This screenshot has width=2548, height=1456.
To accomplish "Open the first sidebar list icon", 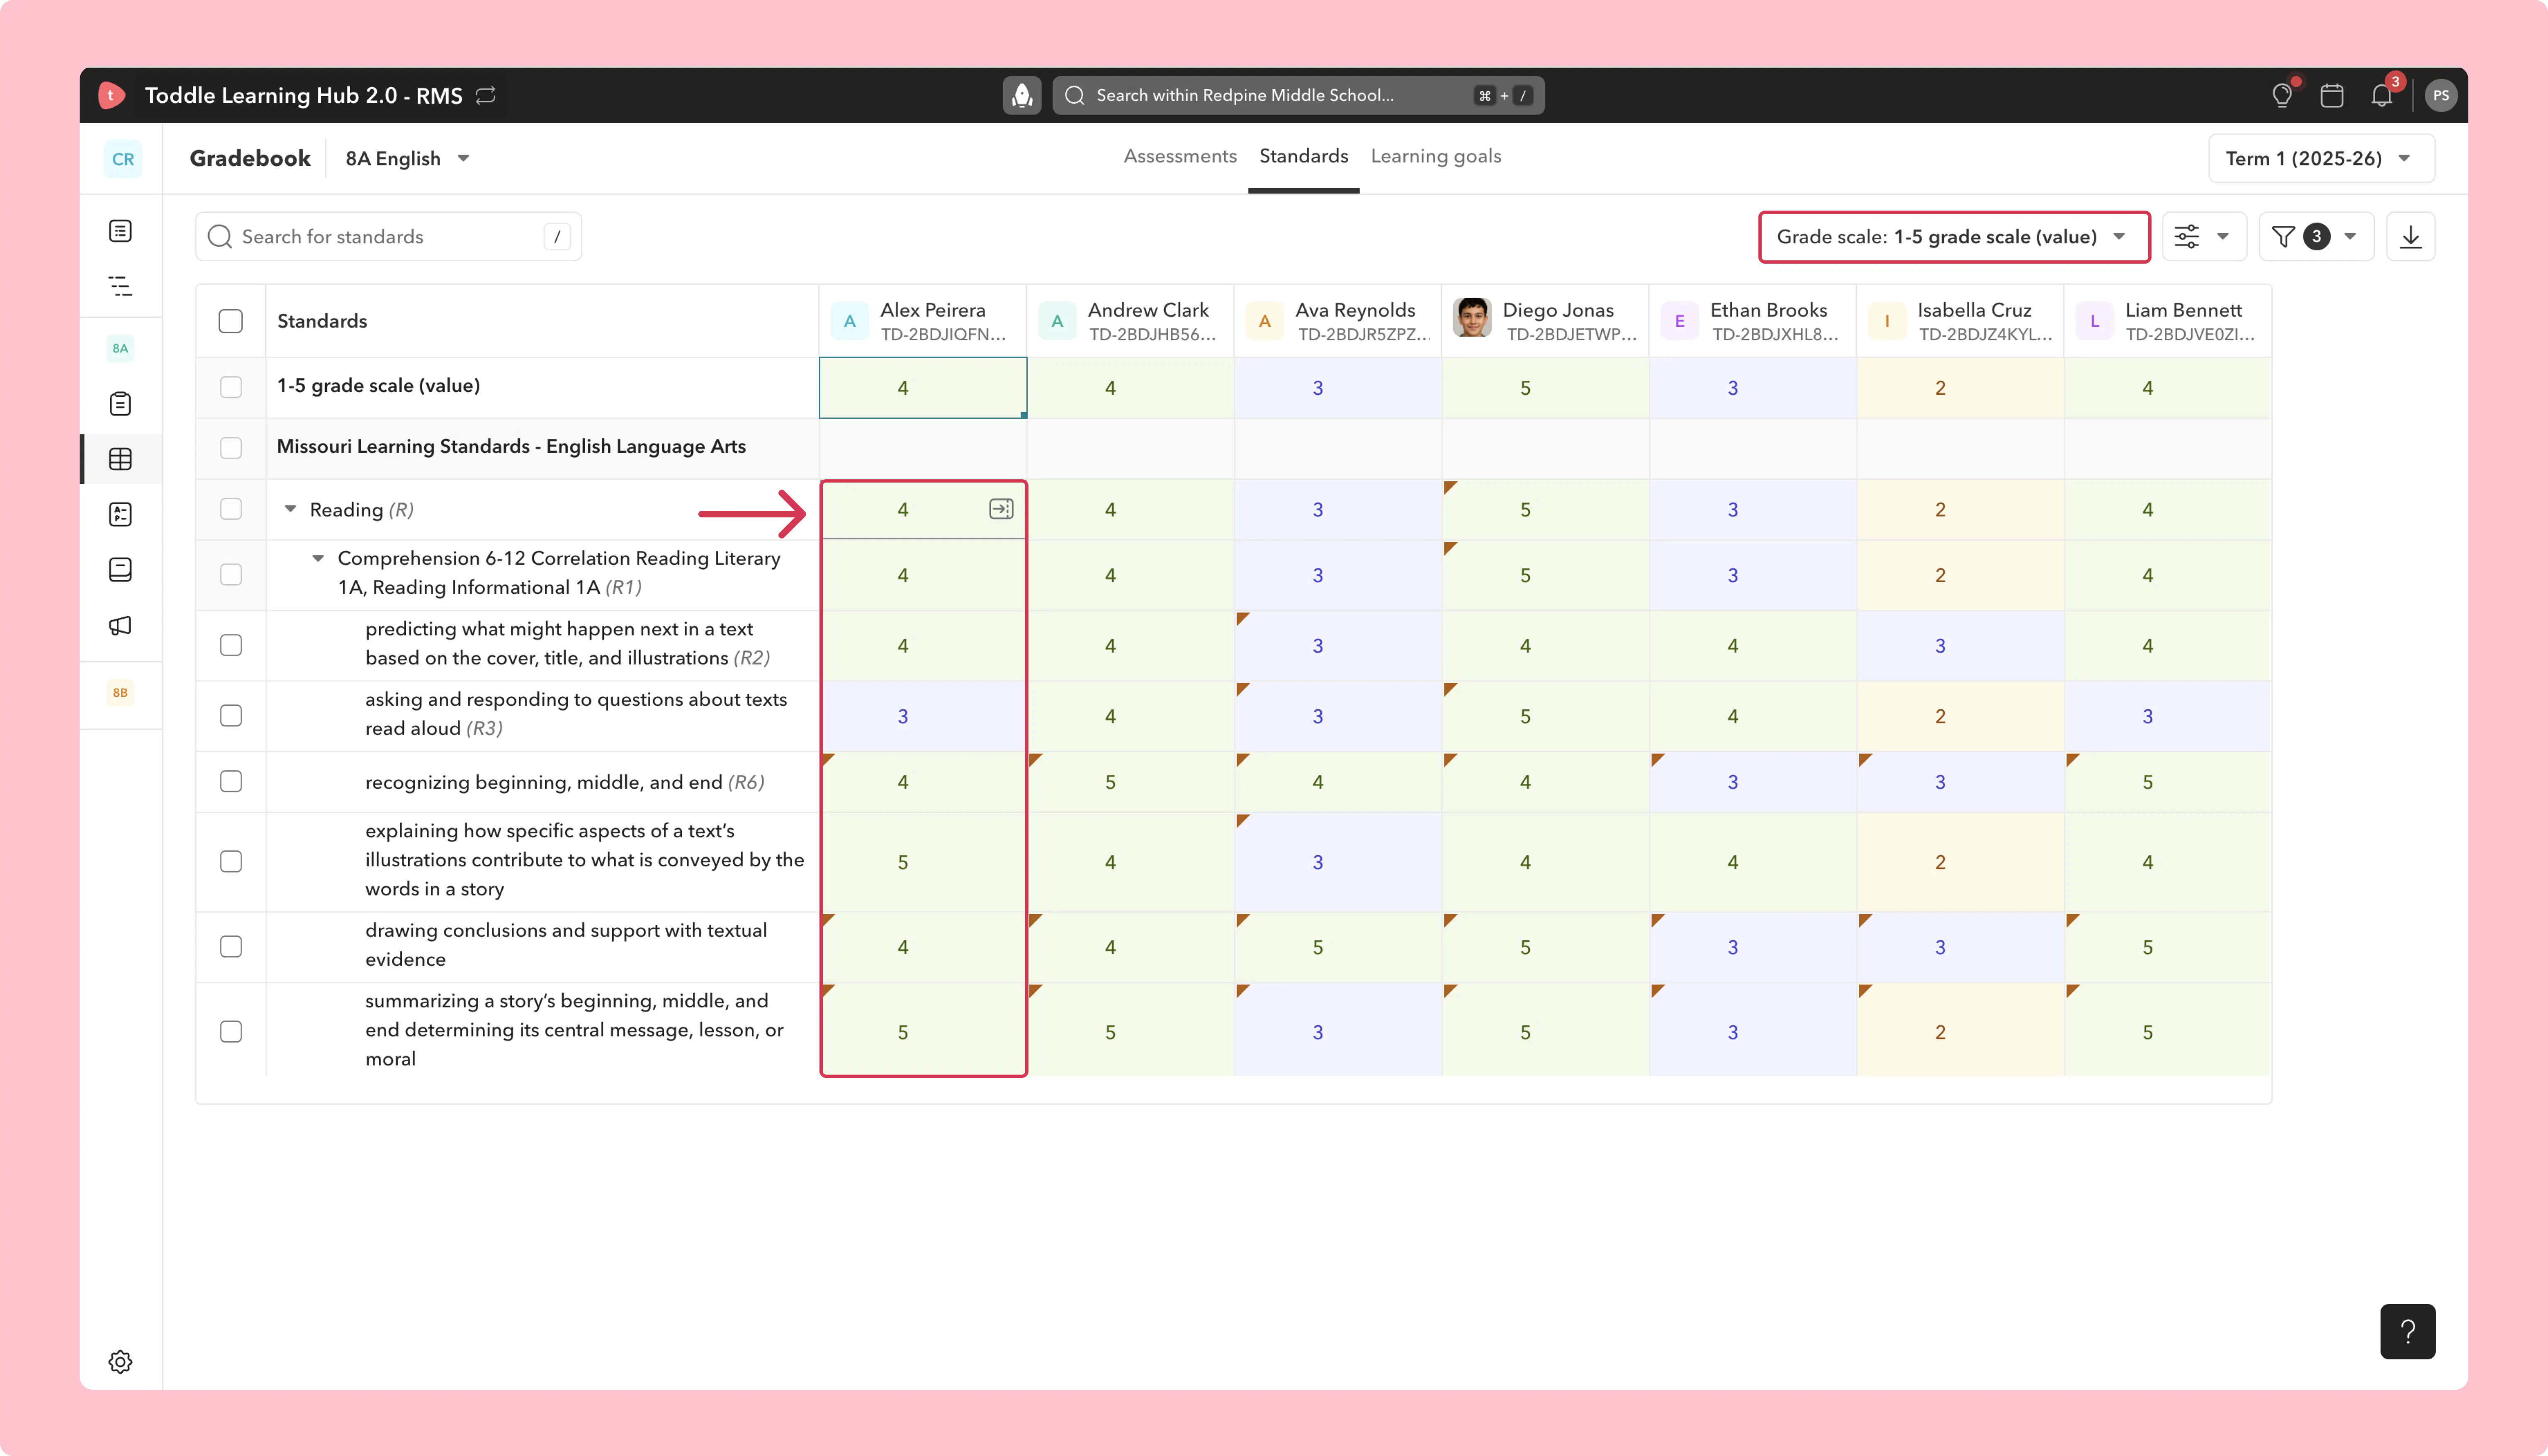I will point(120,231).
